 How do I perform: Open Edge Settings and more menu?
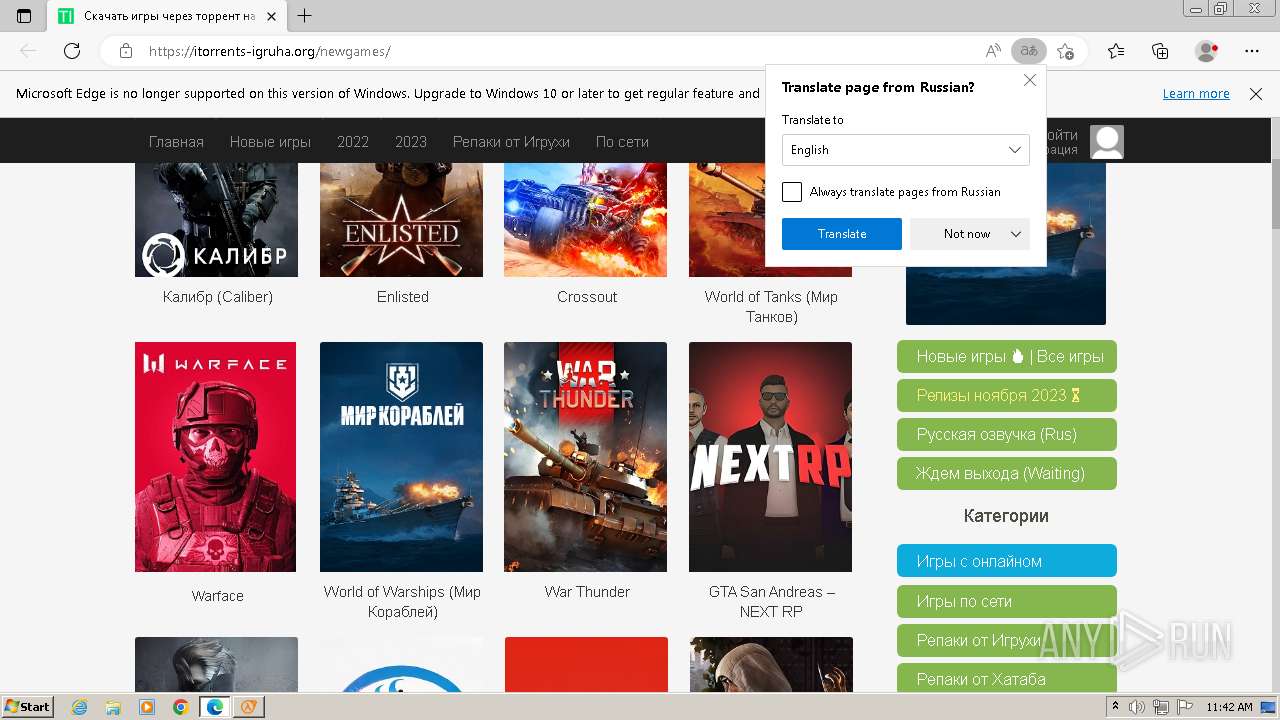[1252, 51]
